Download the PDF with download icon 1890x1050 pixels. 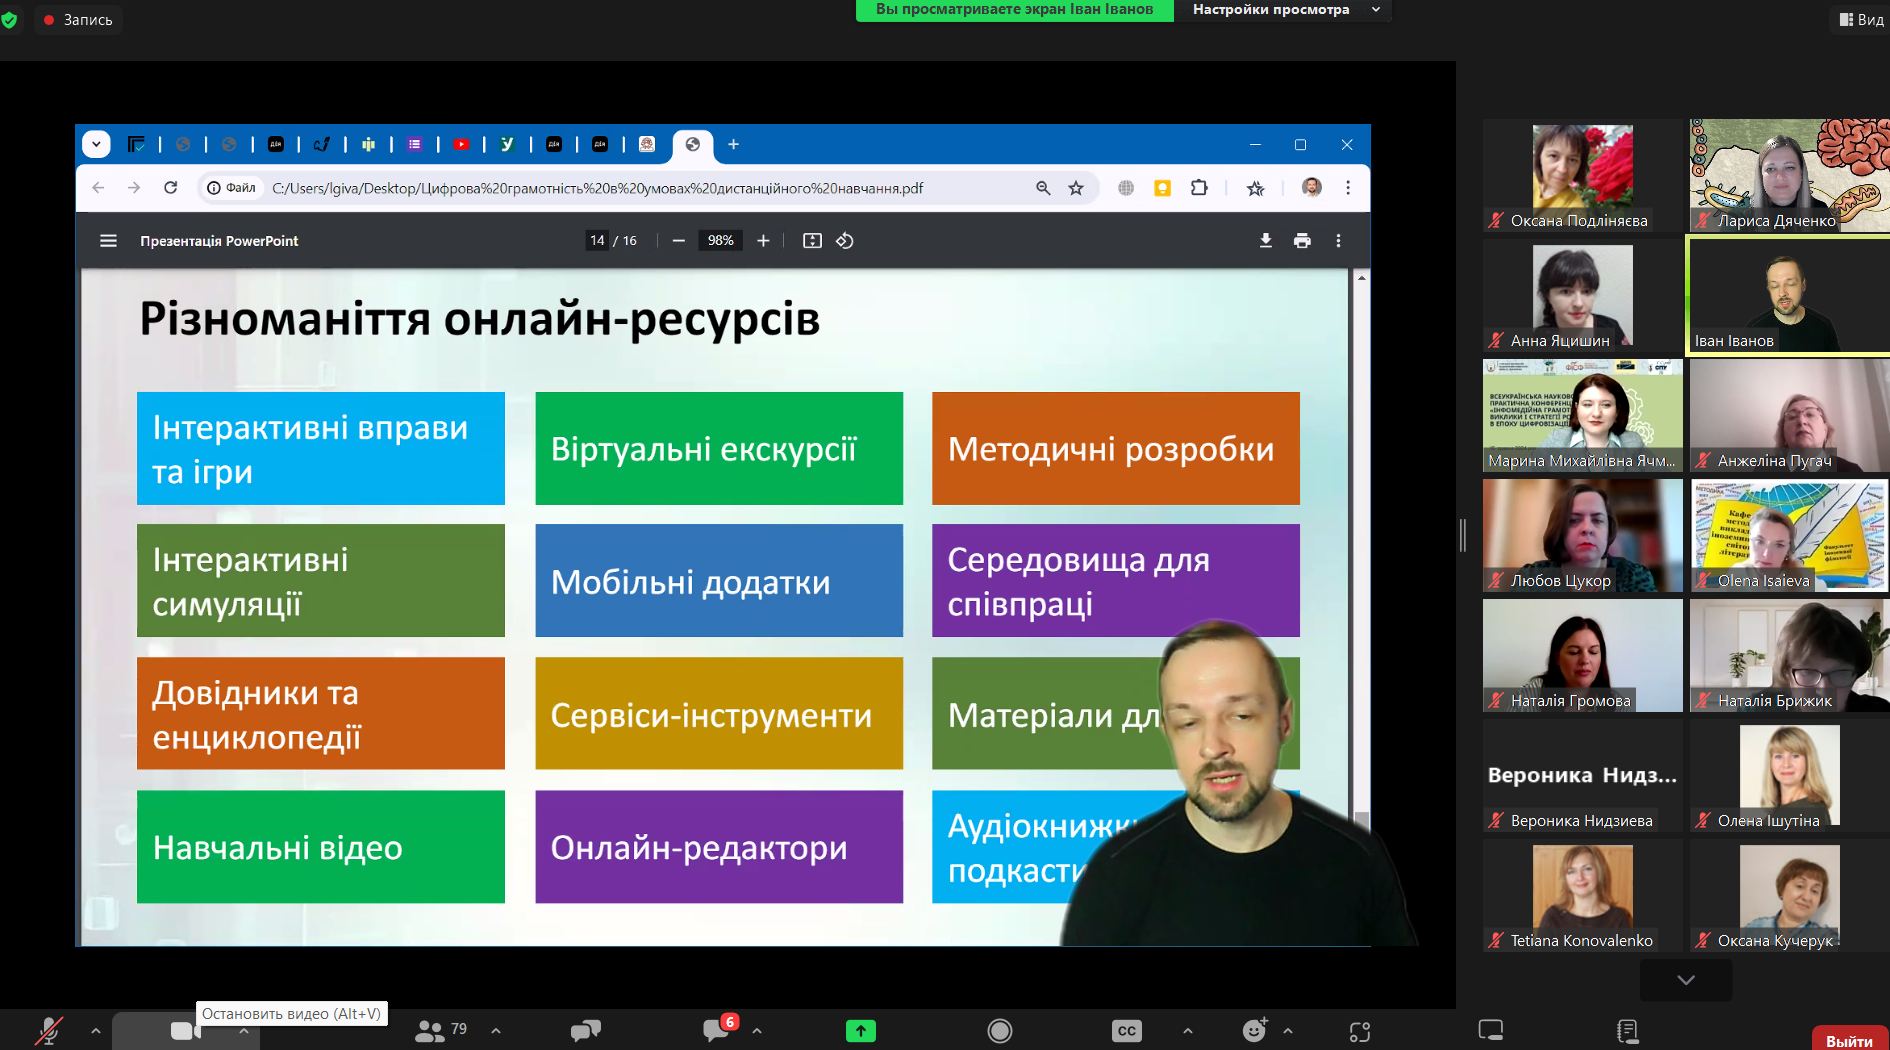tap(1265, 241)
